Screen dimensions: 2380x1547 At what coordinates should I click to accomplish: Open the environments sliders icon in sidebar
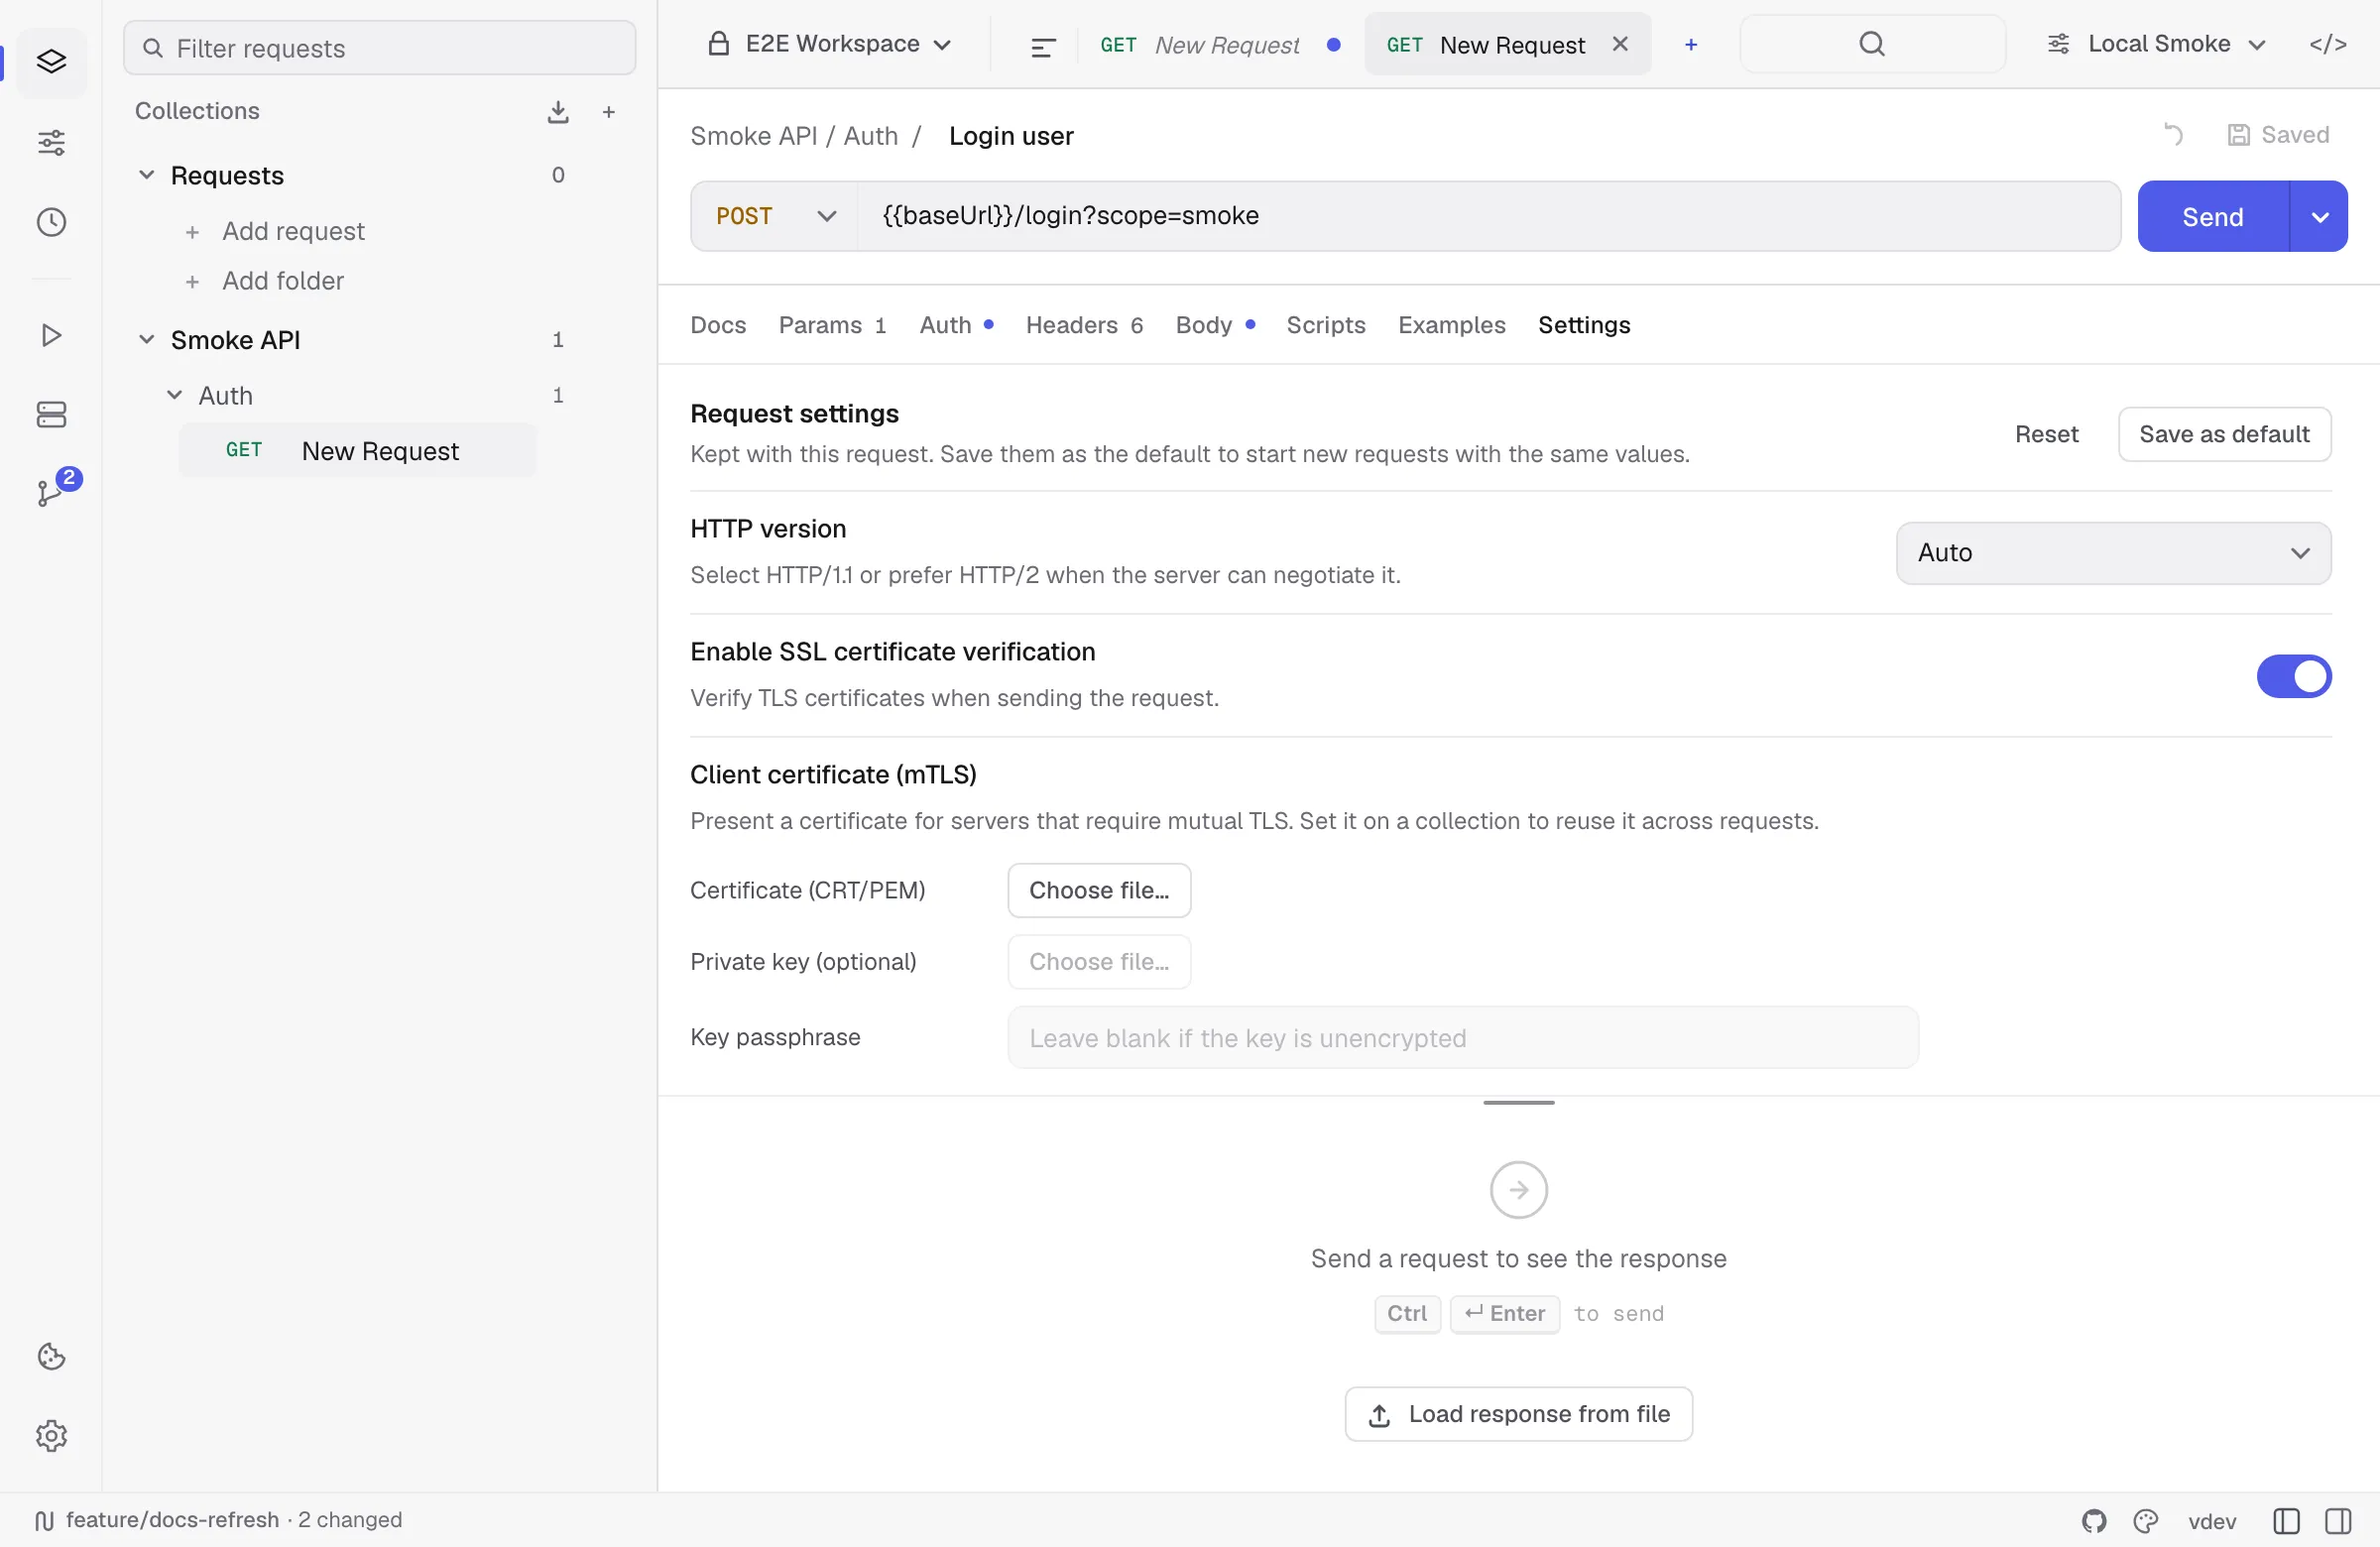coord(51,142)
